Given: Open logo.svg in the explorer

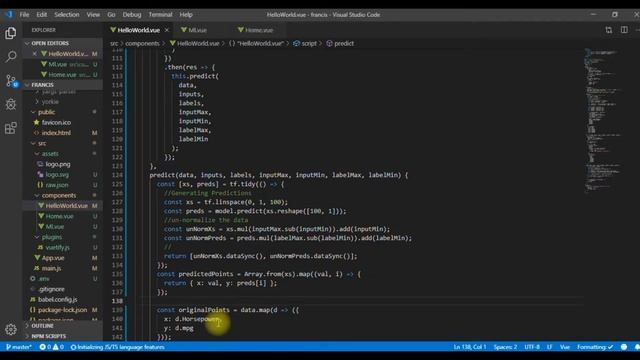Looking at the screenshot, I should tap(57, 174).
